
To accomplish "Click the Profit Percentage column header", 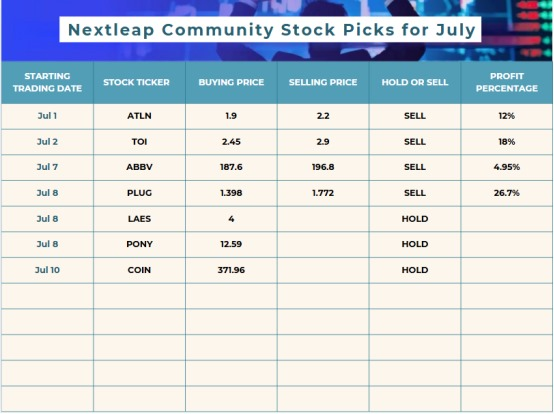I will point(507,82).
